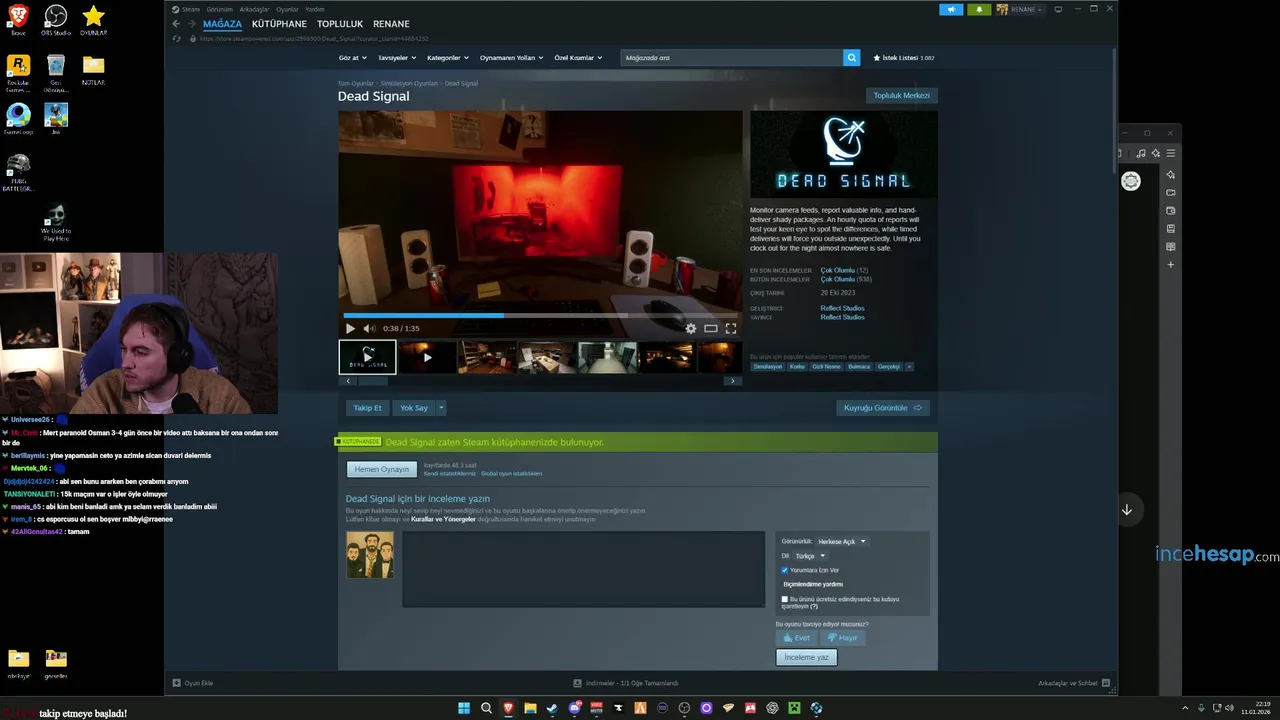Click the Takip Et button
Image resolution: width=1280 pixels, height=720 pixels.
(367, 408)
